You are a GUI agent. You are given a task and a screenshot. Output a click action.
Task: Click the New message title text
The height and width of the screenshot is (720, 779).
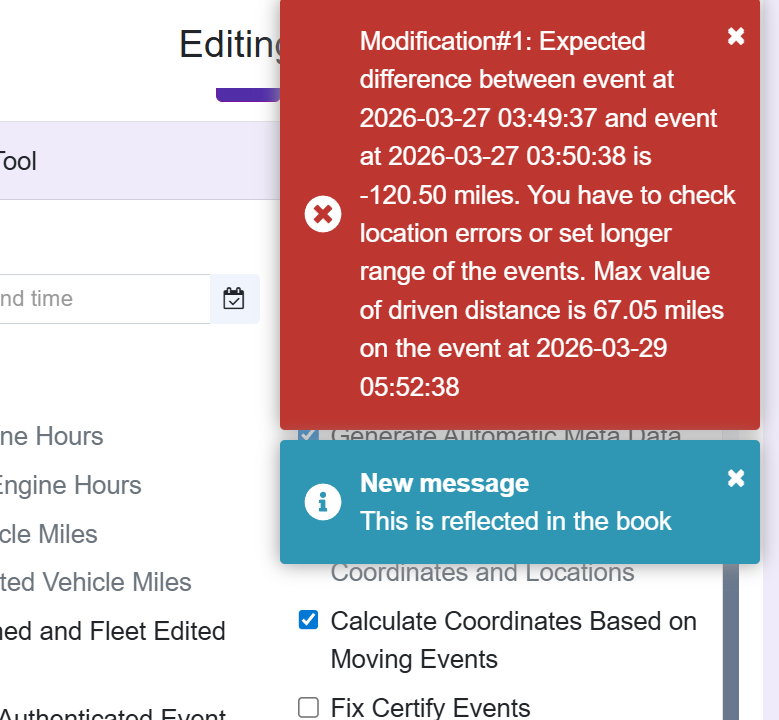(444, 483)
